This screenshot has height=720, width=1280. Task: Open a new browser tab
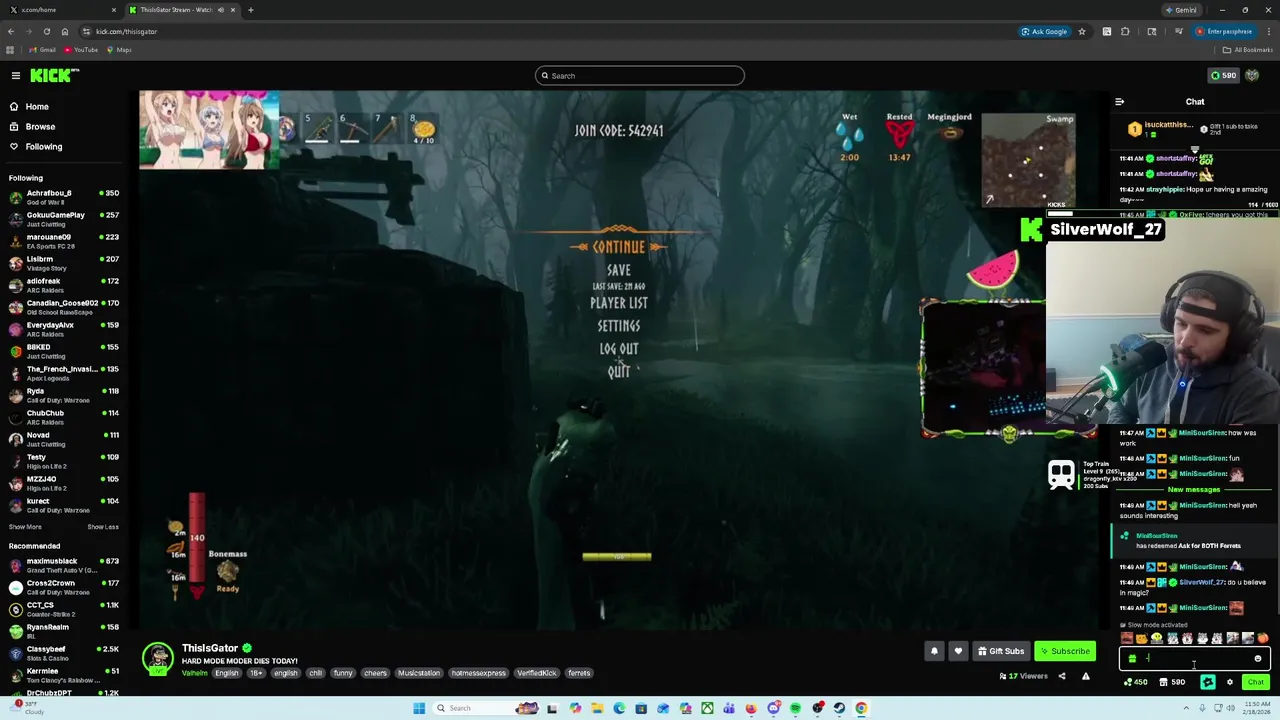[x=250, y=10]
